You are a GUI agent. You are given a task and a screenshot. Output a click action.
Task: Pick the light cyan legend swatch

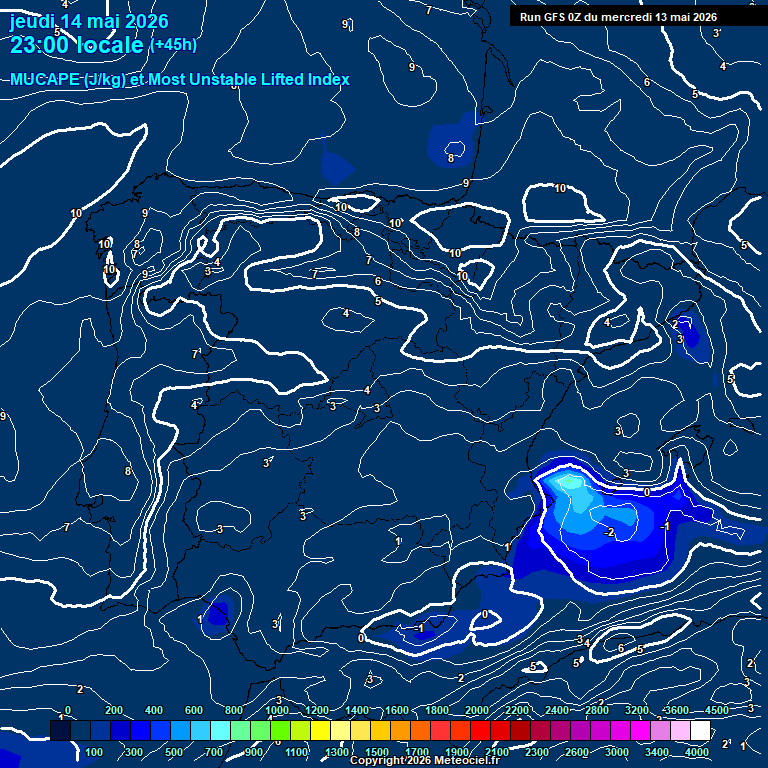coord(220,730)
